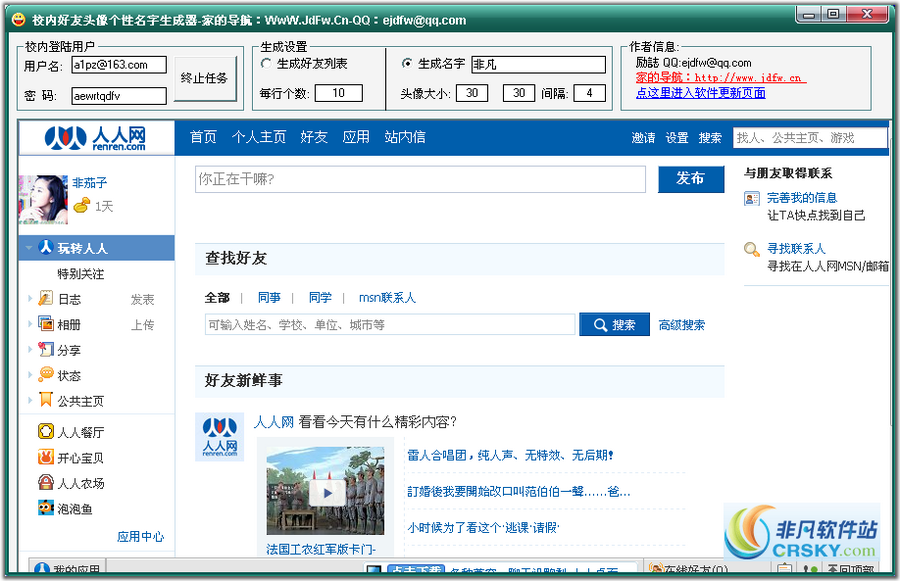Open 好友 in navigation bar
Viewport: 900px width, 581px height.
click(314, 137)
